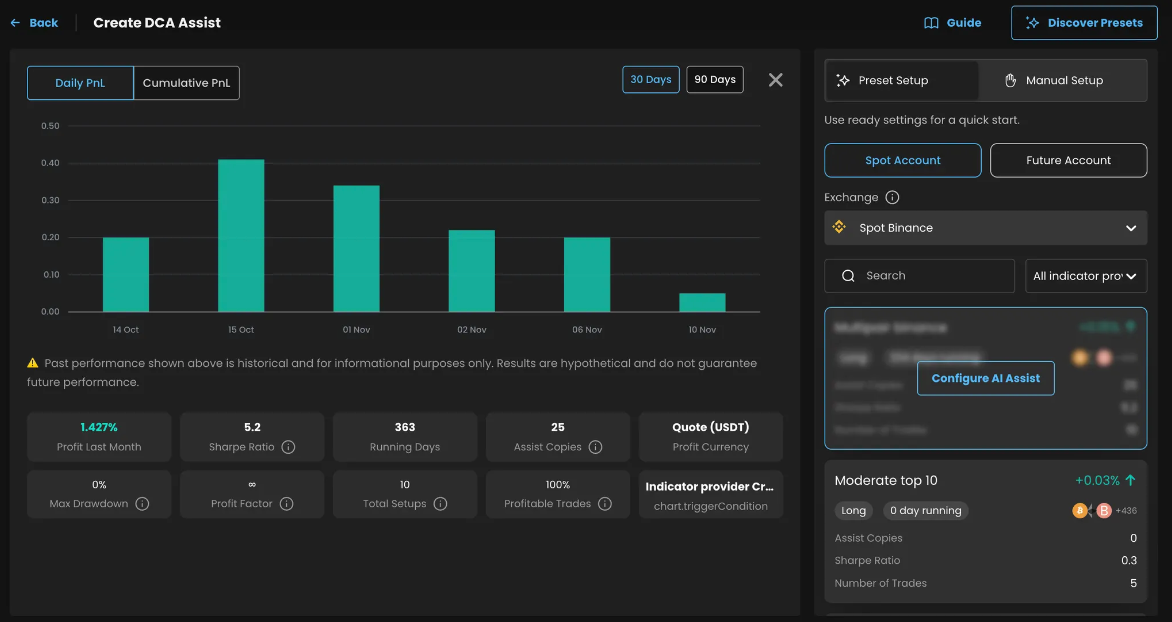
Task: Click the Profitable Trades info icon
Action: (x=605, y=504)
